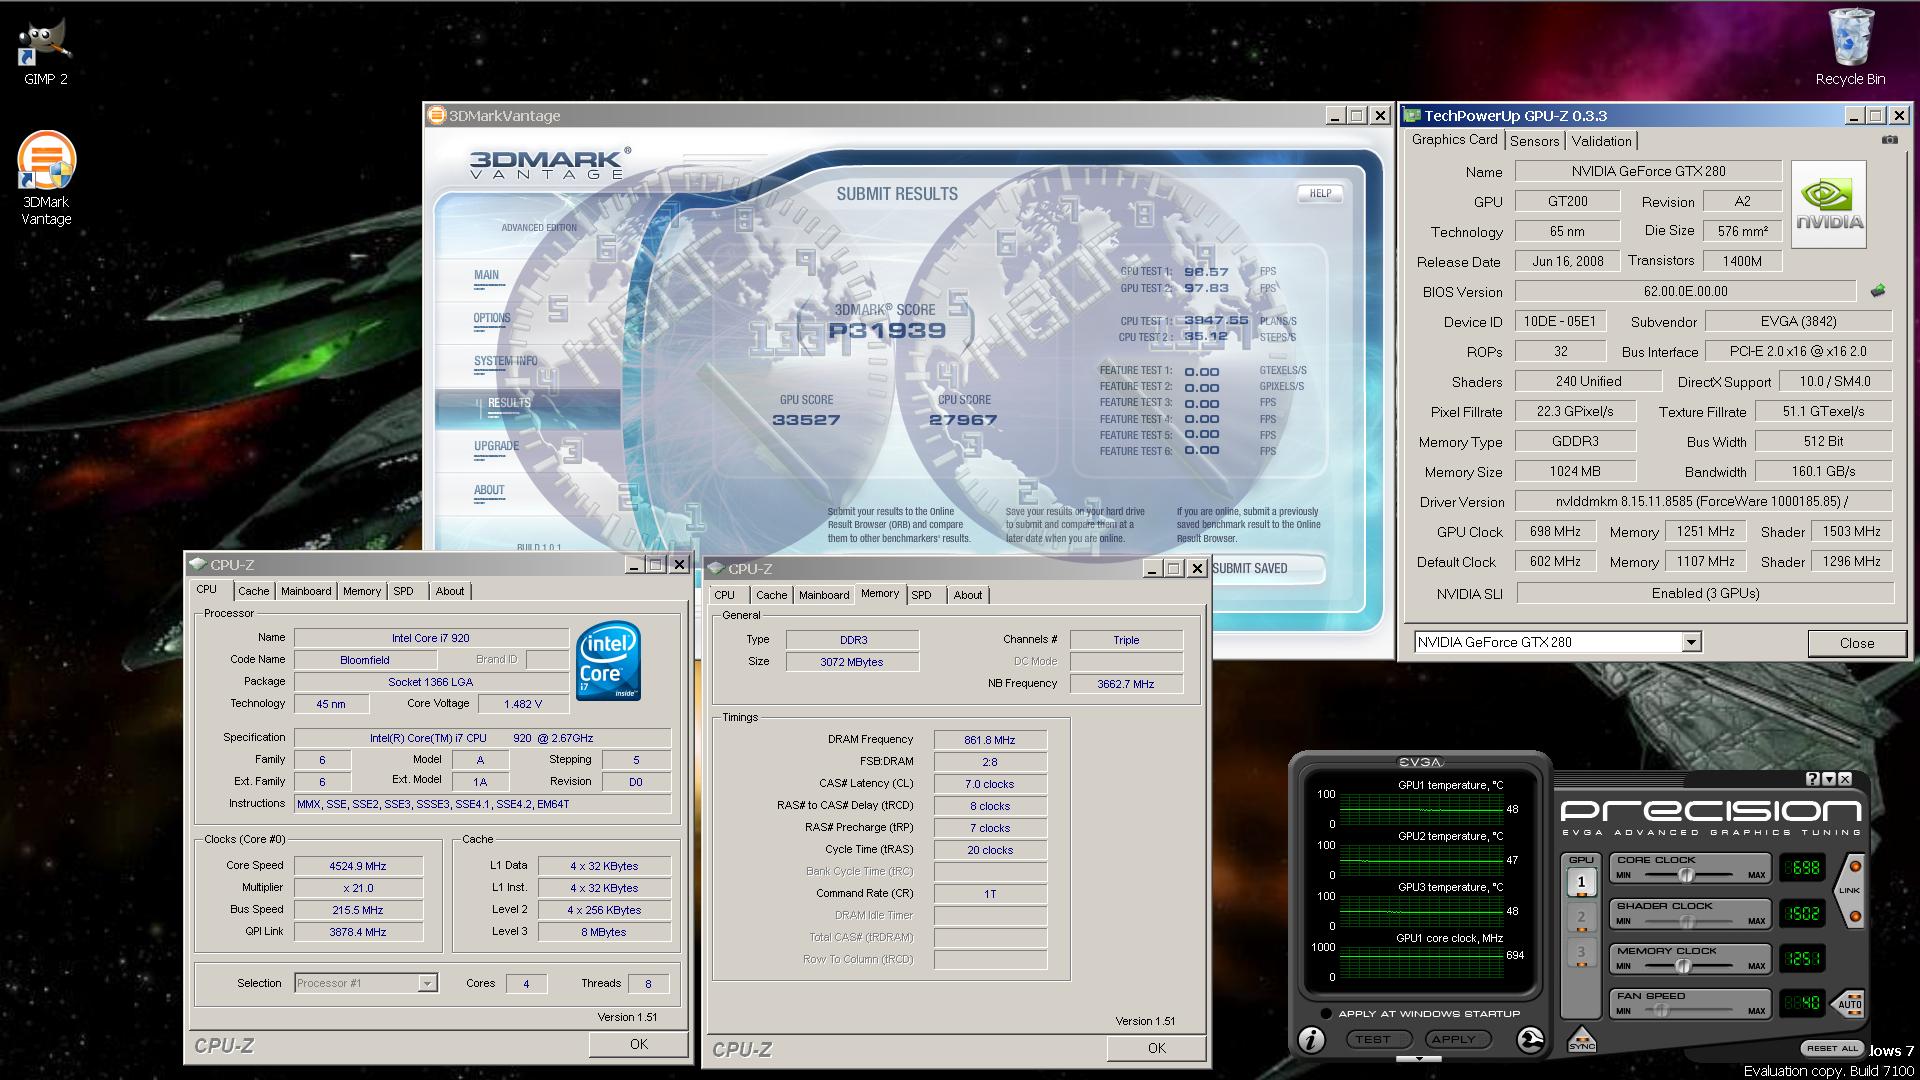Viewport: 1920px width, 1080px height.
Task: Go to SYSTEM INFO in 3DMark Vantage
Action: (x=505, y=361)
